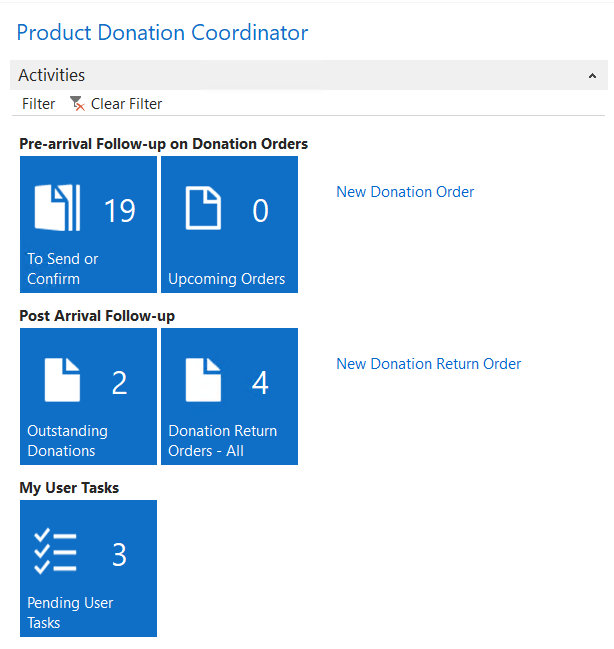This screenshot has height=649, width=614.
Task: Select the Clear Filter text
Action: tap(126, 104)
